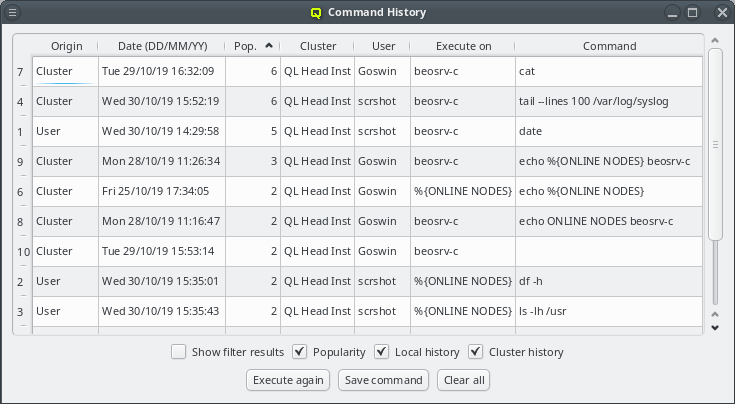735x404 pixels.
Task: Click date 'Fri 25/10/19 17:34:05'
Action: coord(162,191)
